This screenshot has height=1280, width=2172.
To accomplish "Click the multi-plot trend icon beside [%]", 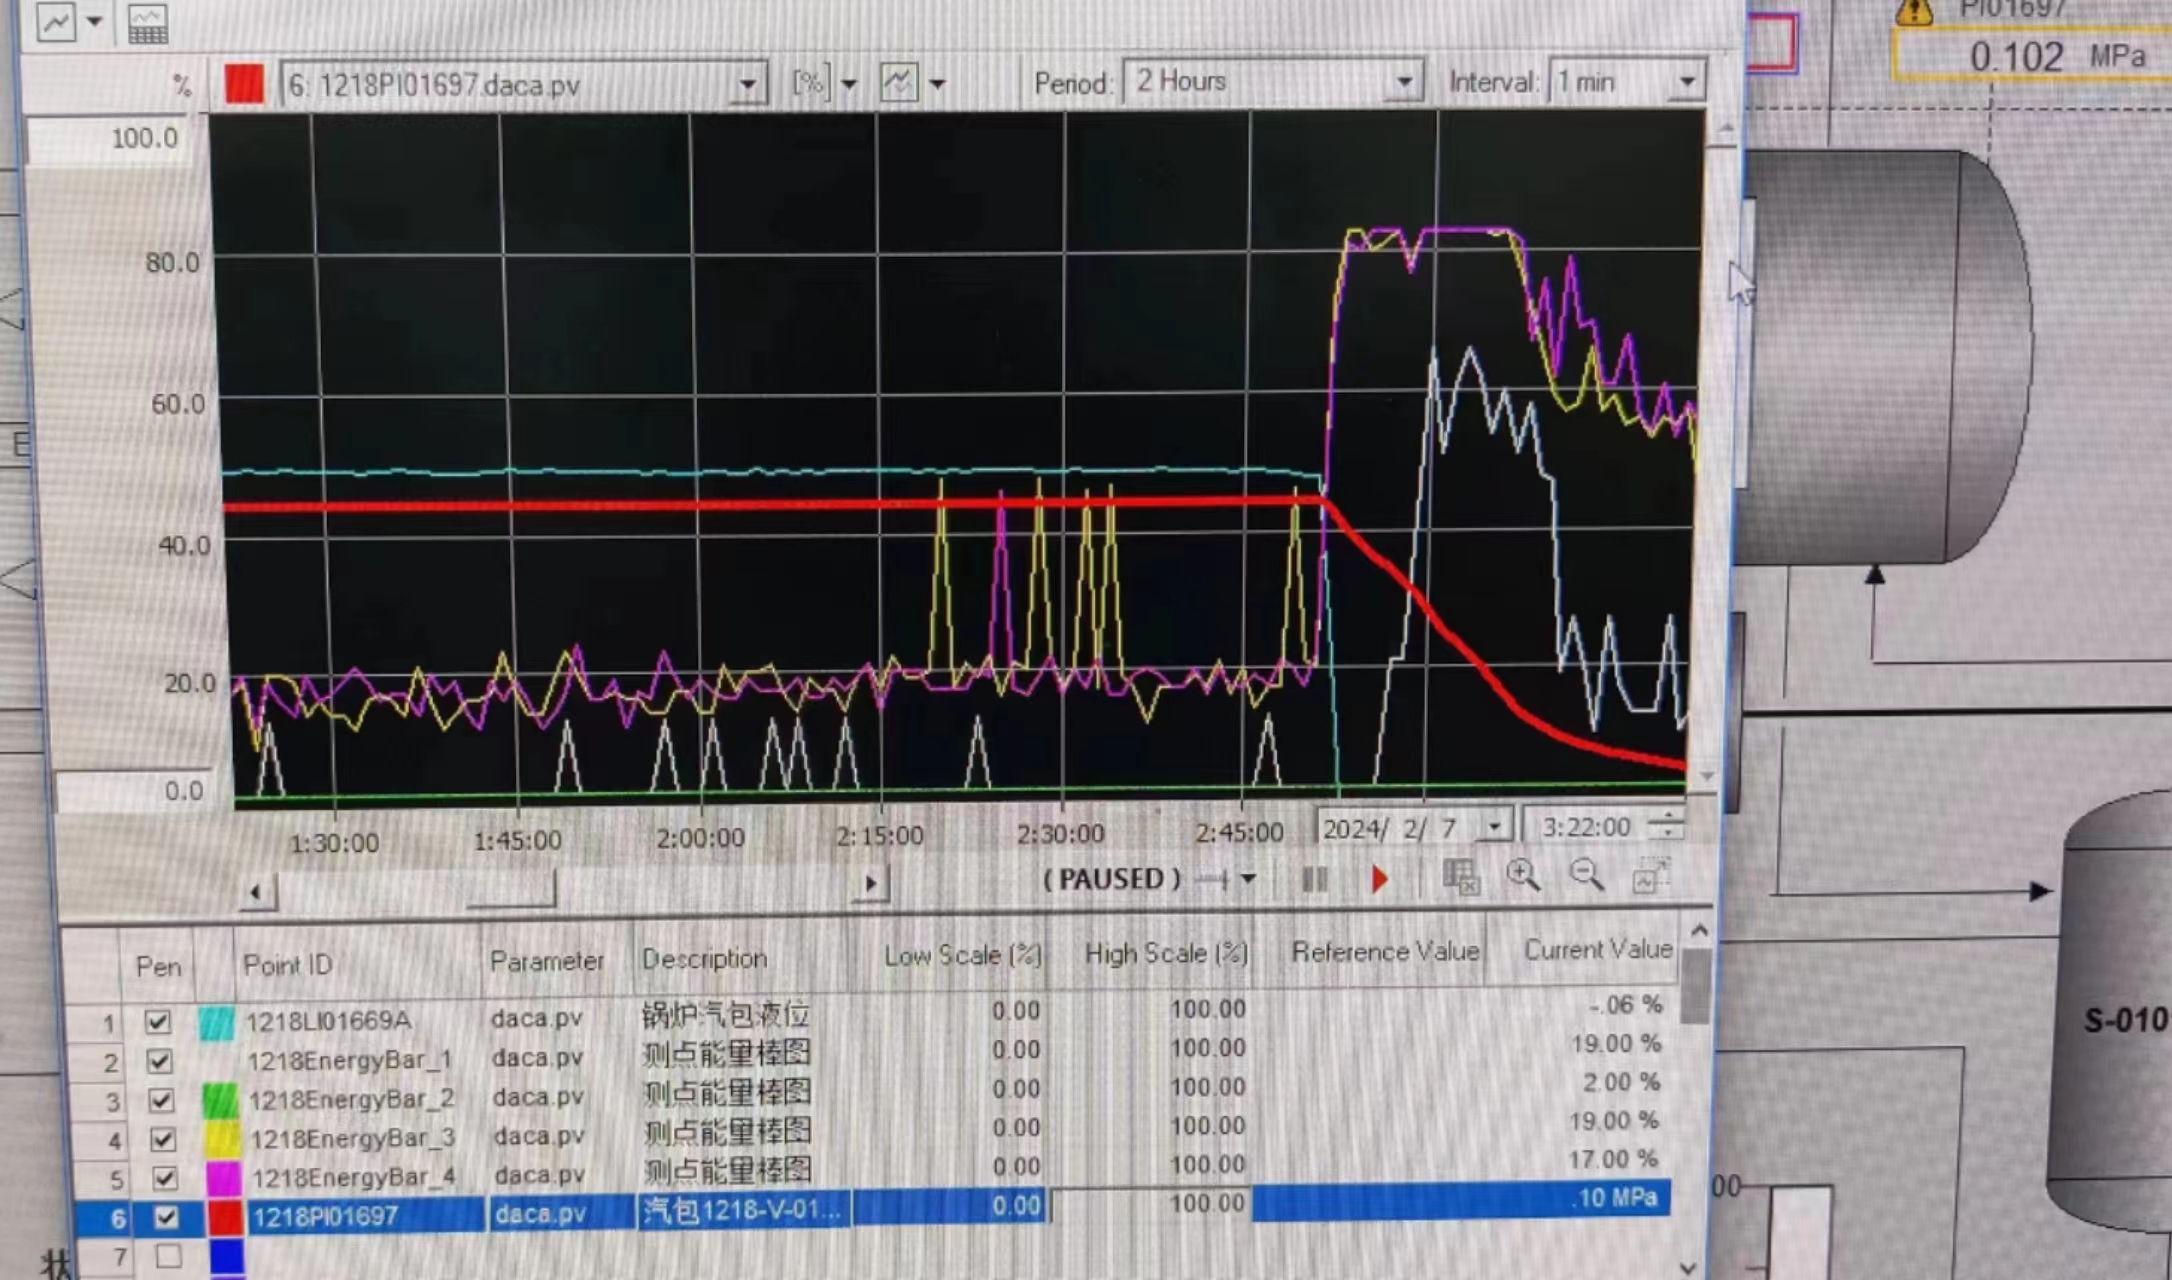I will [x=898, y=82].
